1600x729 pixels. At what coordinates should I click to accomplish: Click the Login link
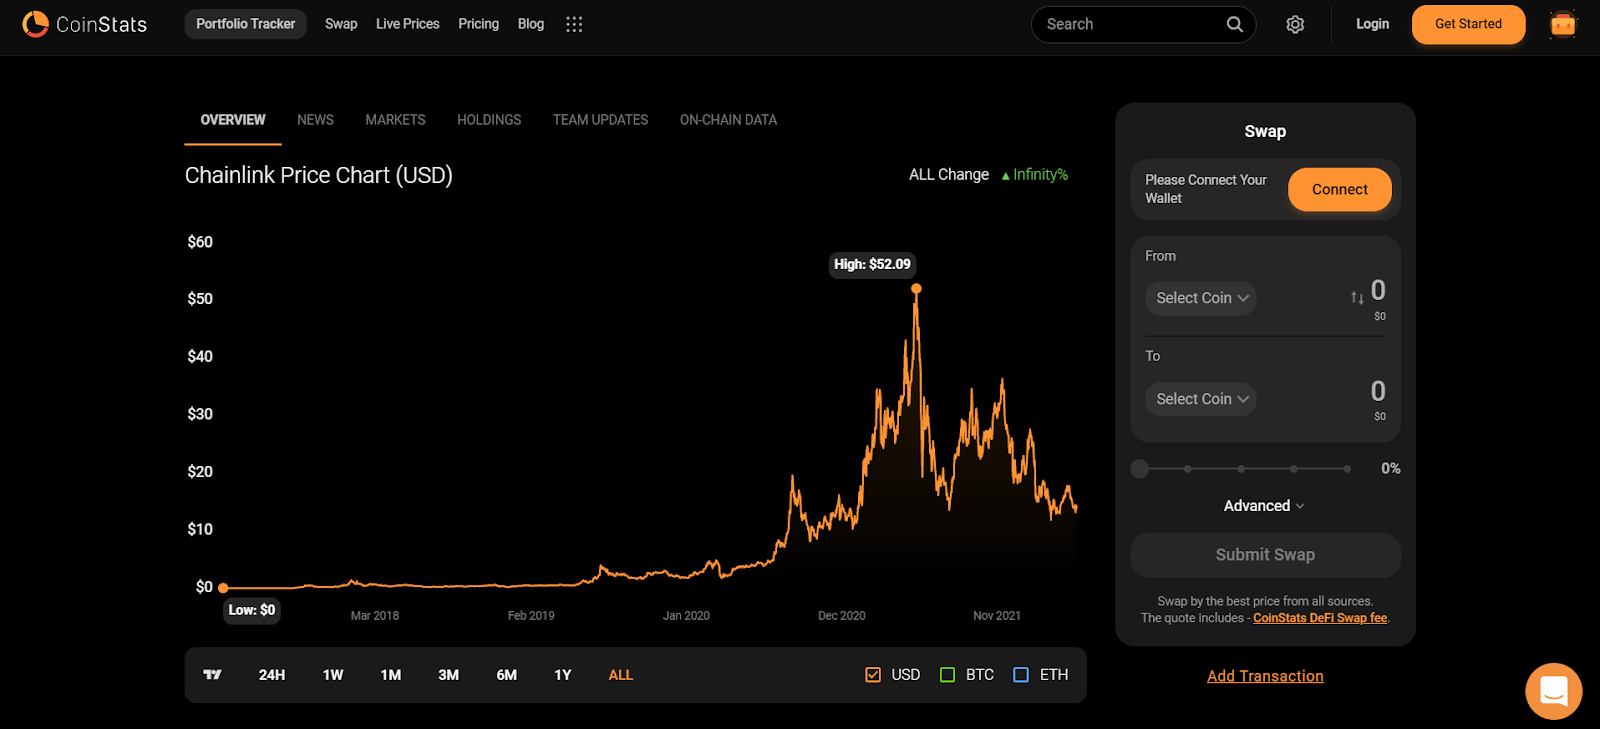click(1372, 24)
